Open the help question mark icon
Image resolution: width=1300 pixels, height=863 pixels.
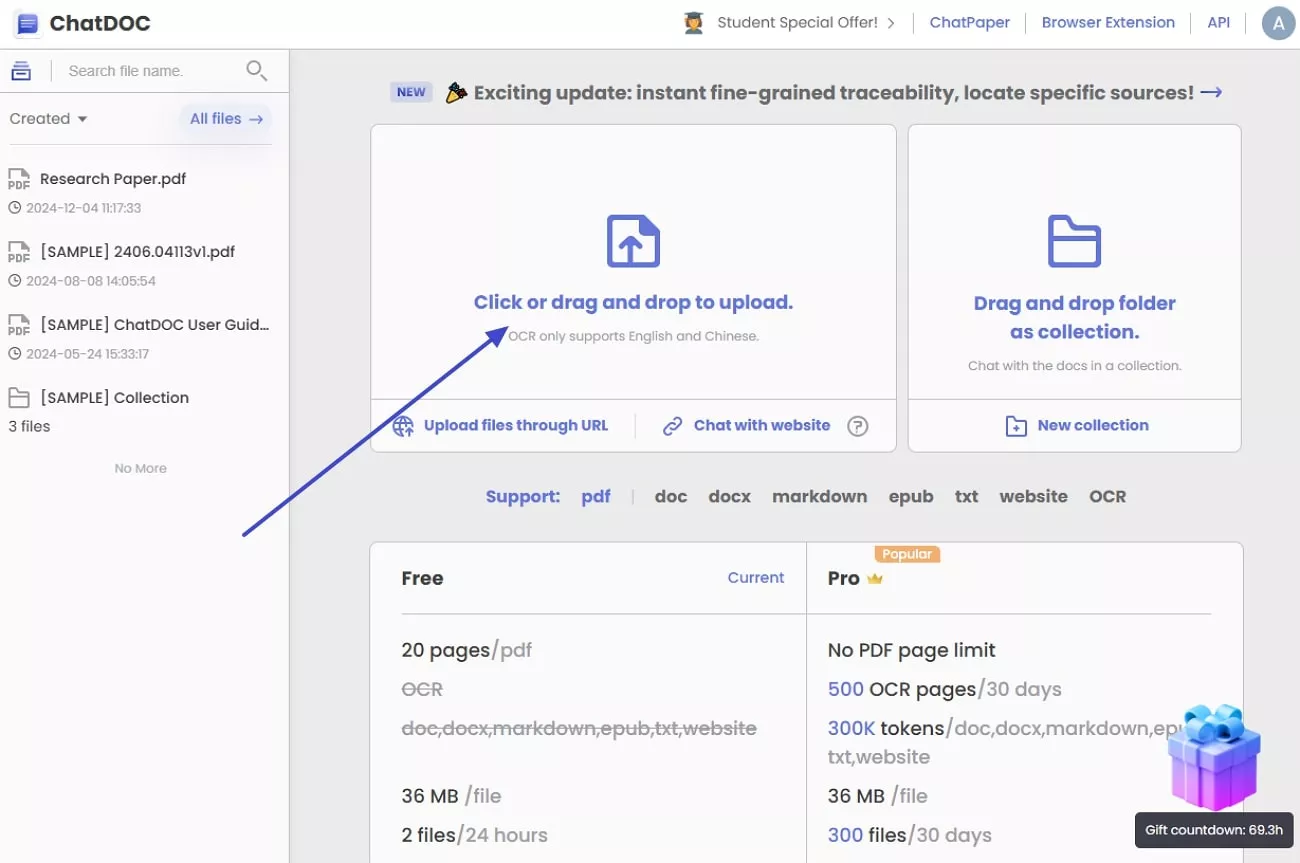pos(858,425)
